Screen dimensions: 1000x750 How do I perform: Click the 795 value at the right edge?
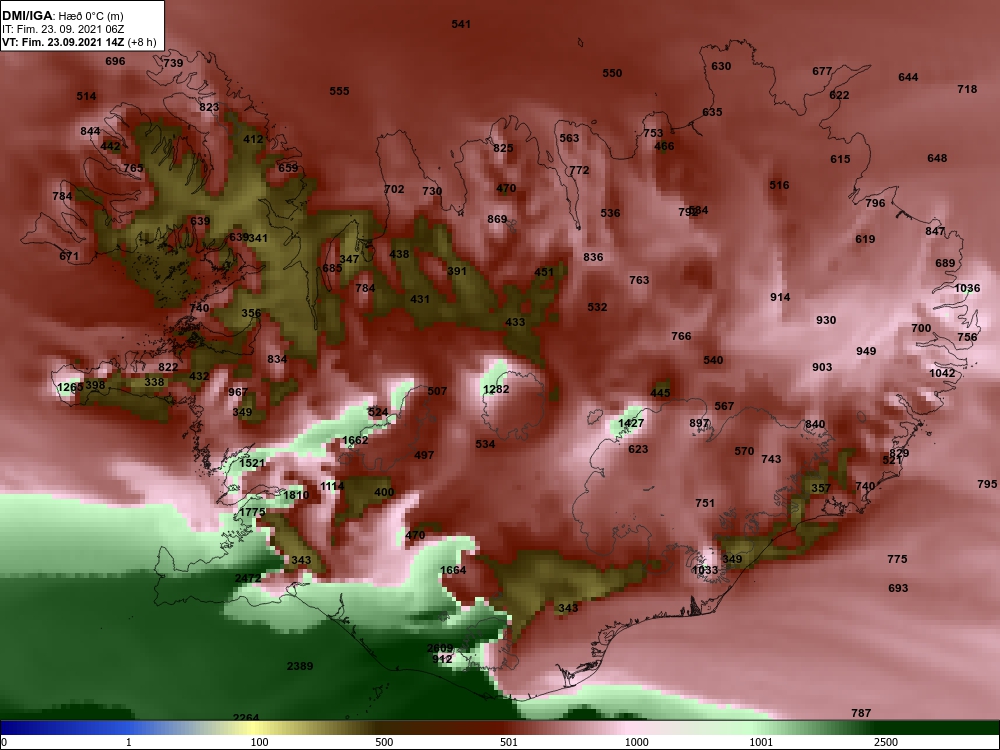[x=987, y=484]
